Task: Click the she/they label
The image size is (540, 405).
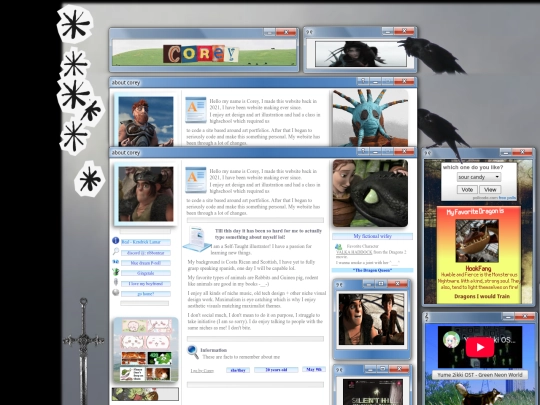Action: [x=238, y=370]
